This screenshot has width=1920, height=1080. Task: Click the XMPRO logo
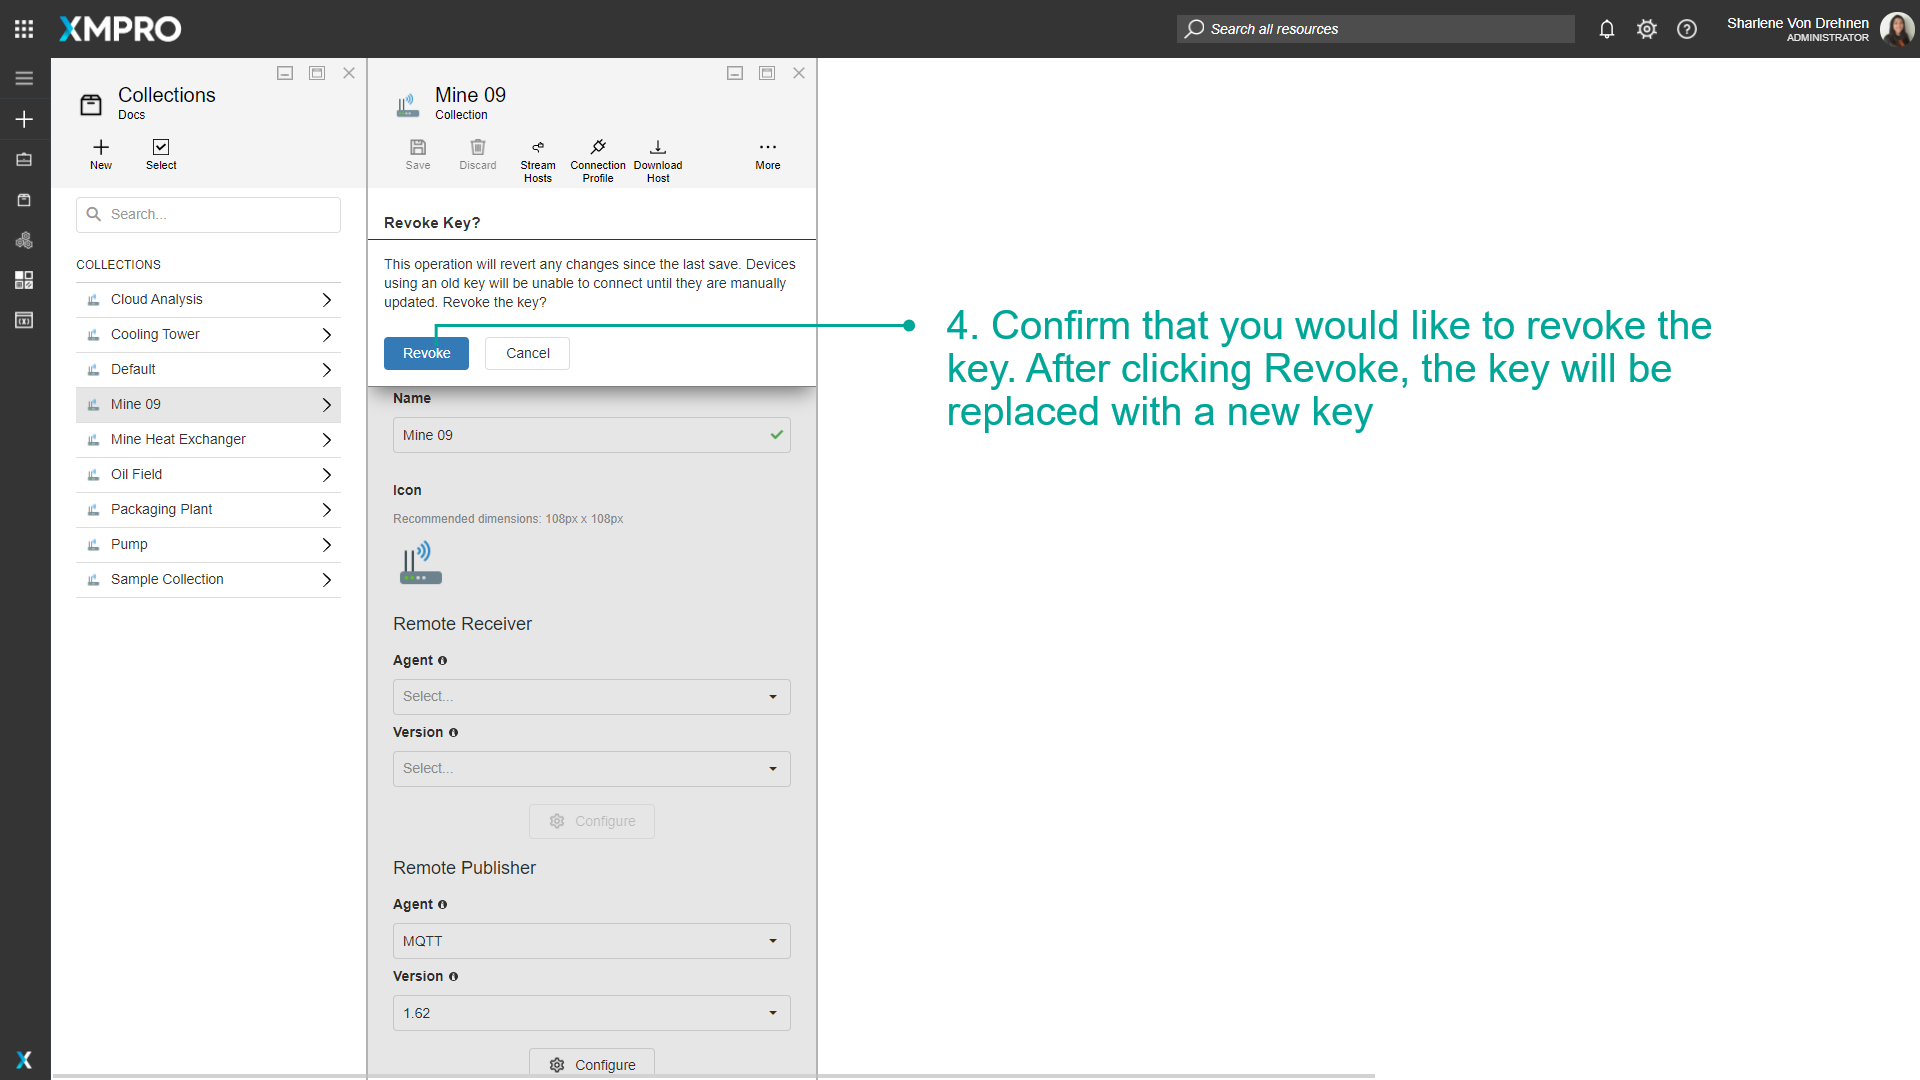click(x=119, y=29)
